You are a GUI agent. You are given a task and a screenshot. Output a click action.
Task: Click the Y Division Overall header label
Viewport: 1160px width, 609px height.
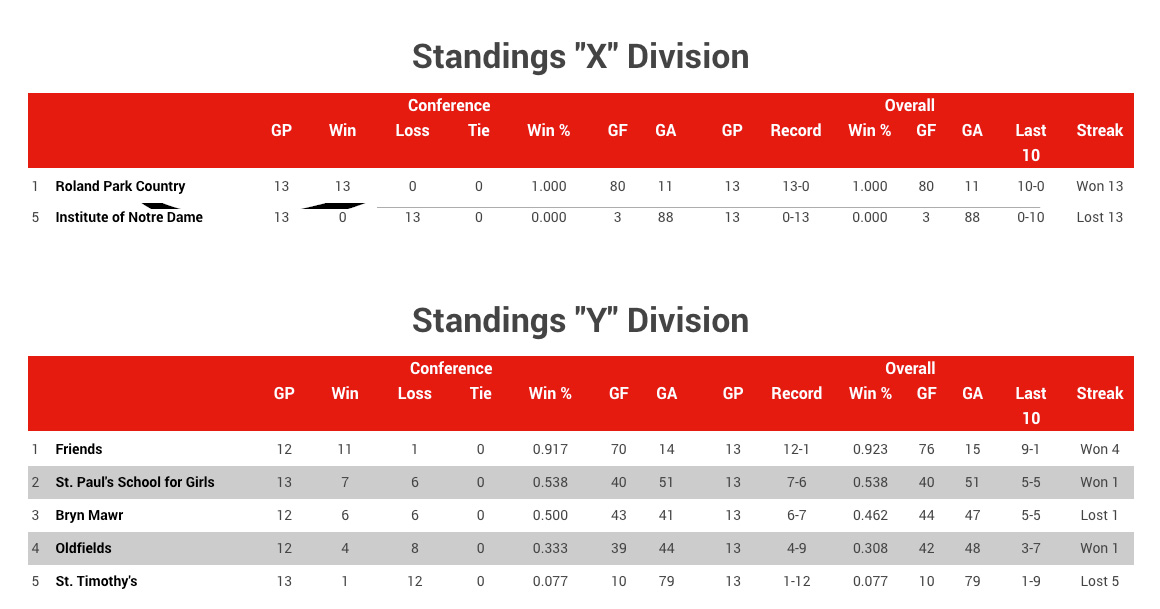(910, 369)
